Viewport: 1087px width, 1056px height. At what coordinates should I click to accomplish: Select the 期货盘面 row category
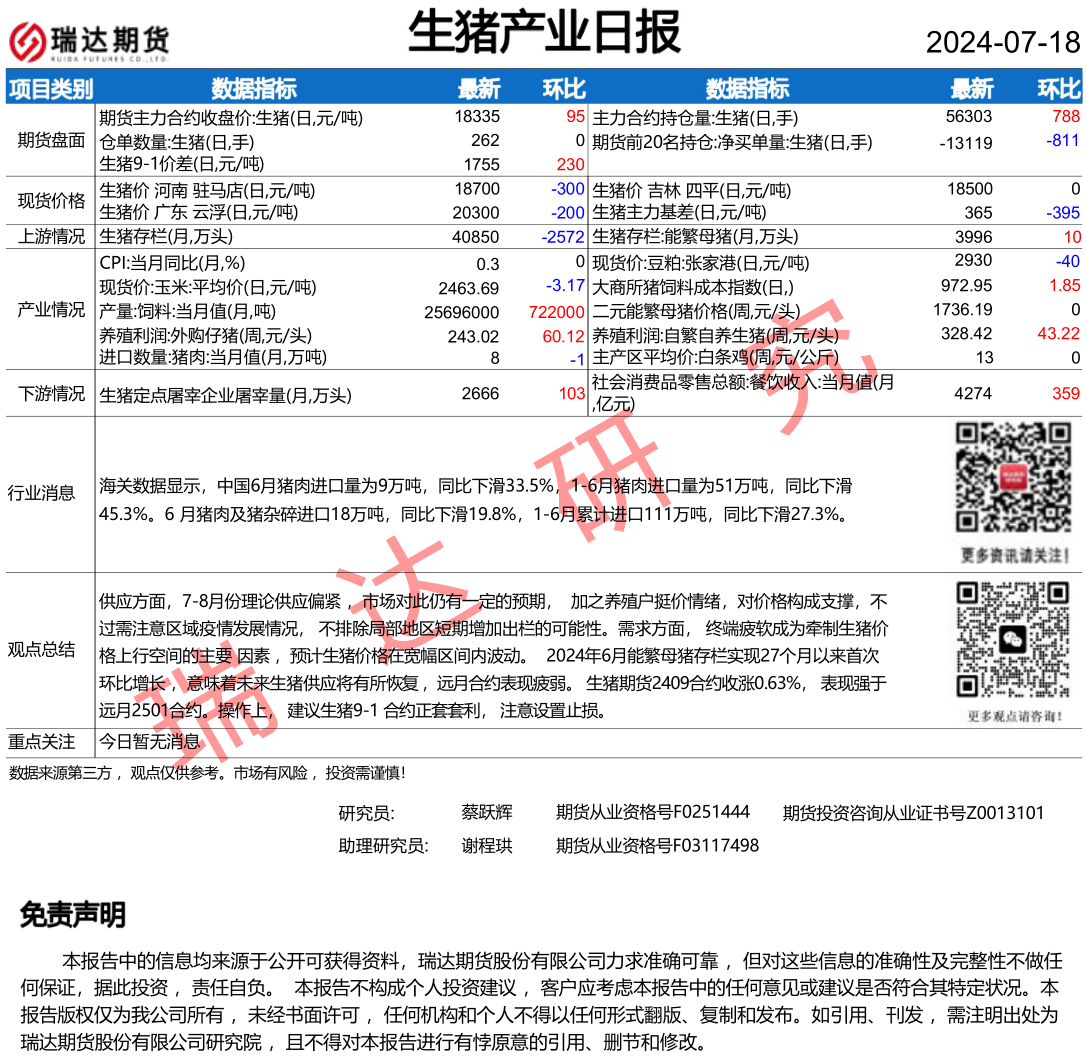(x=50, y=140)
